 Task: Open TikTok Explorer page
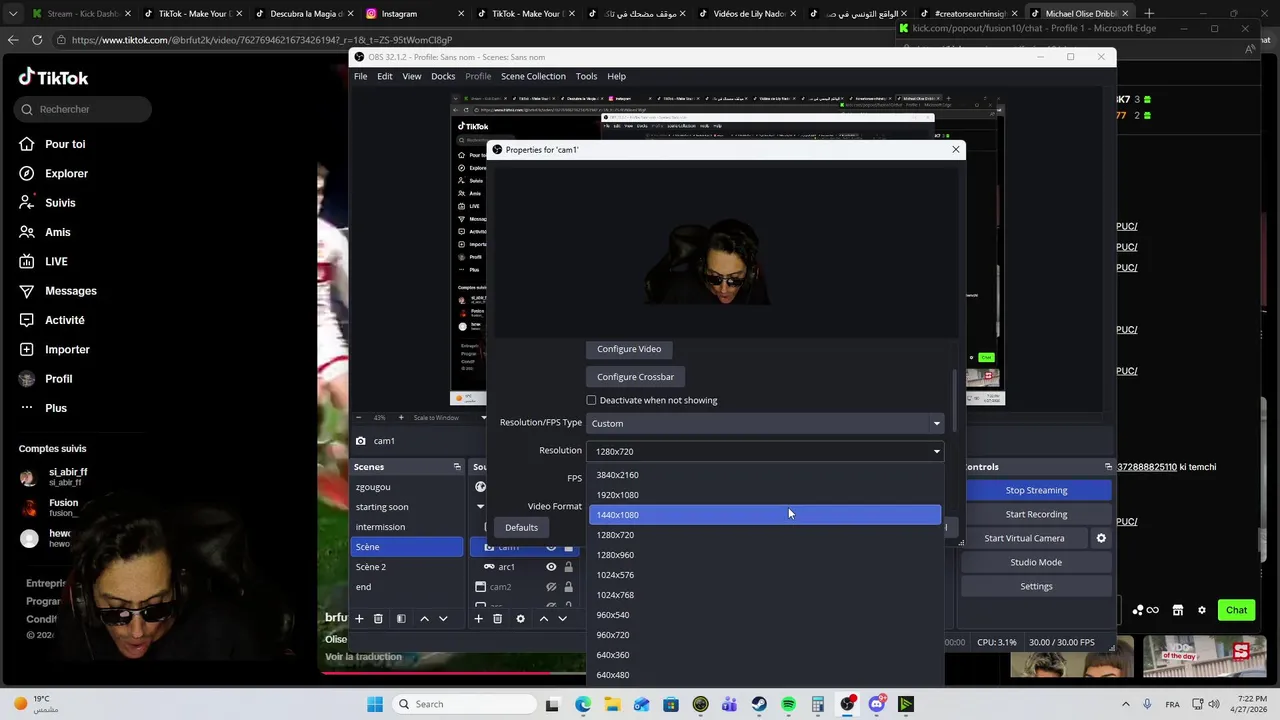point(54,173)
